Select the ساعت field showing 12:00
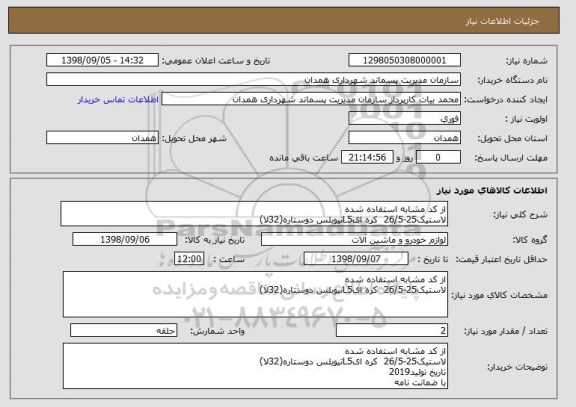 [189, 259]
